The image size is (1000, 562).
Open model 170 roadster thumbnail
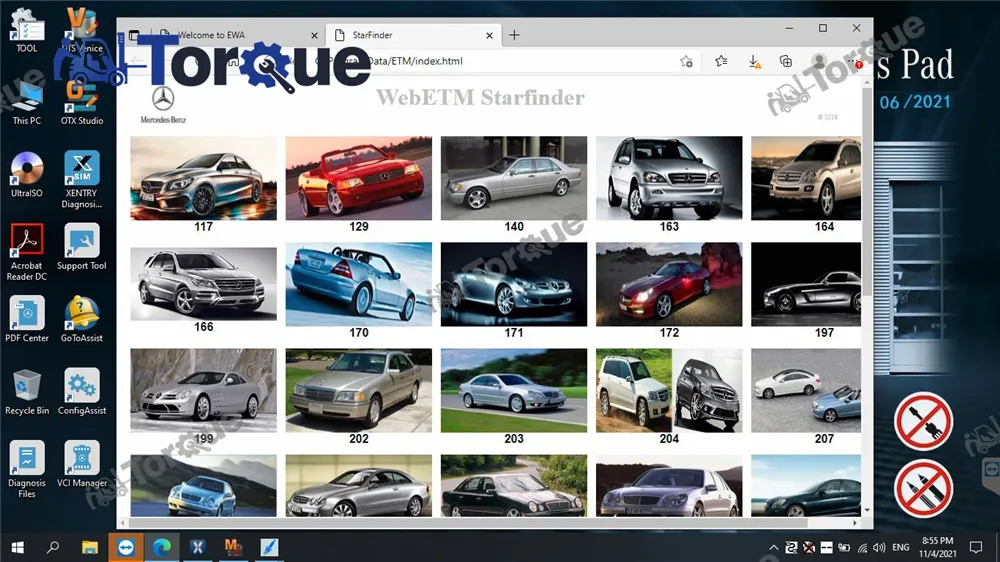tap(358, 284)
